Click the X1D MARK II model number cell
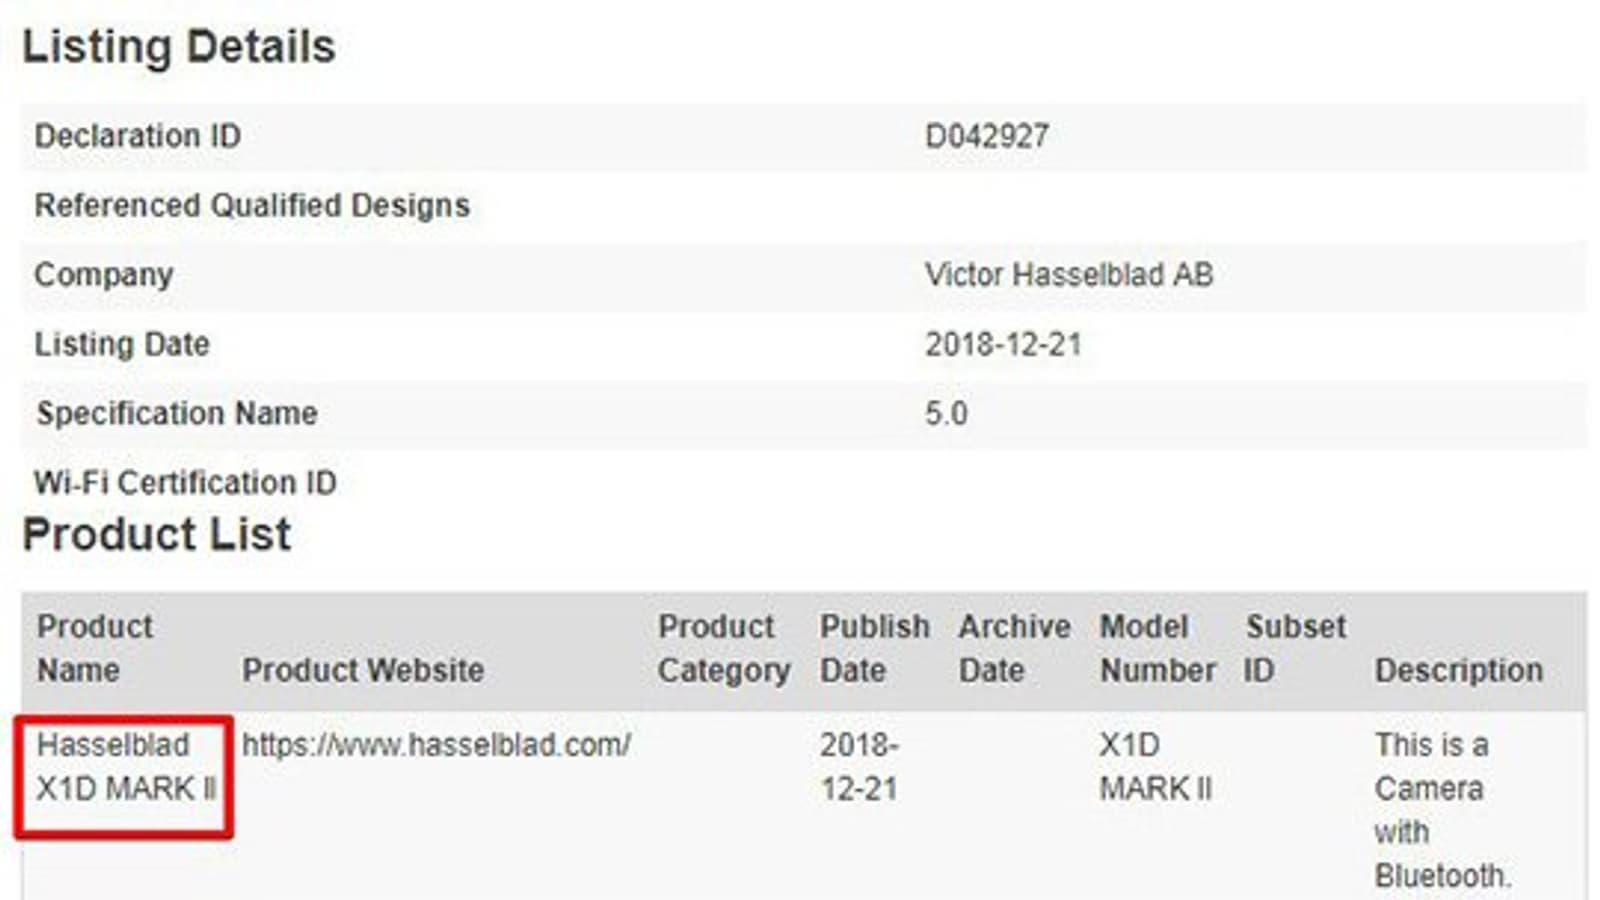Screen dimensions: 1600x900 pyautogui.click(x=1155, y=767)
